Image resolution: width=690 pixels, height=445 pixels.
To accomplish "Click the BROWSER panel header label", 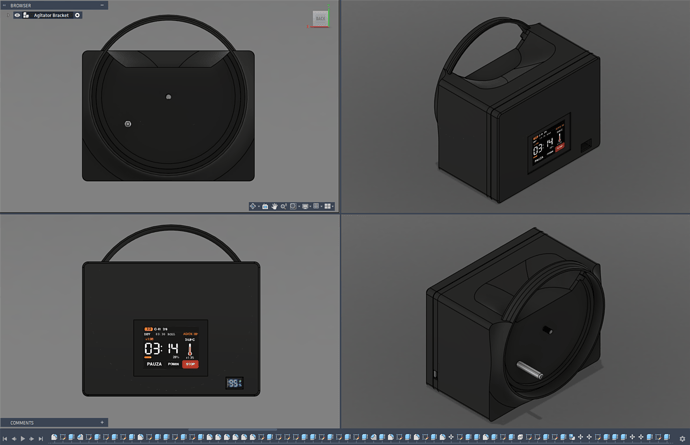I will pos(21,5).
